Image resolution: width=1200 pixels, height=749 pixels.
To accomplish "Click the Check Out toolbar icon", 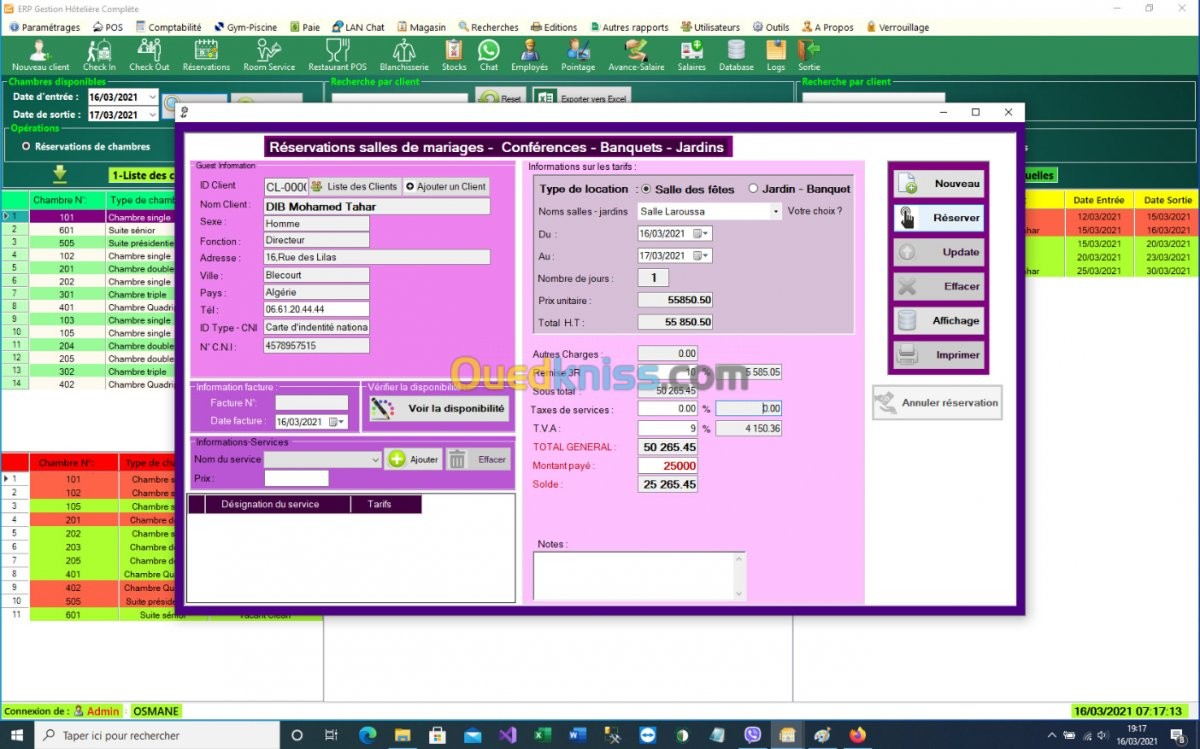I will (x=149, y=55).
